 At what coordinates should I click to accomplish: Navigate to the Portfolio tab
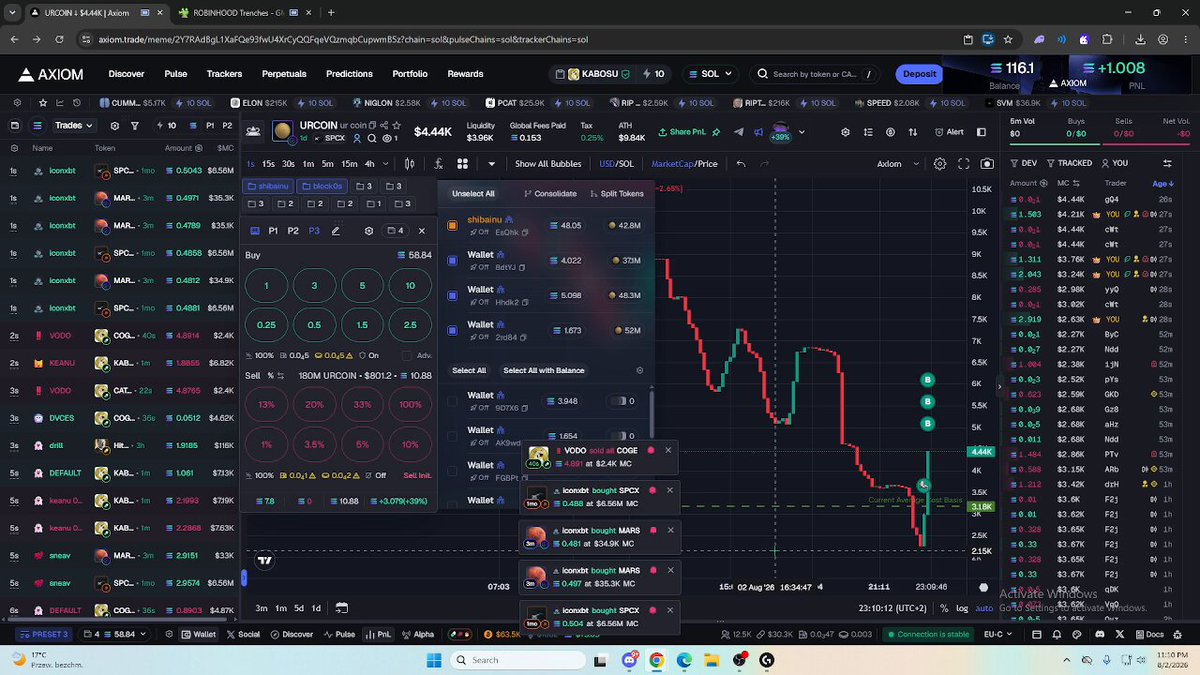(410, 74)
